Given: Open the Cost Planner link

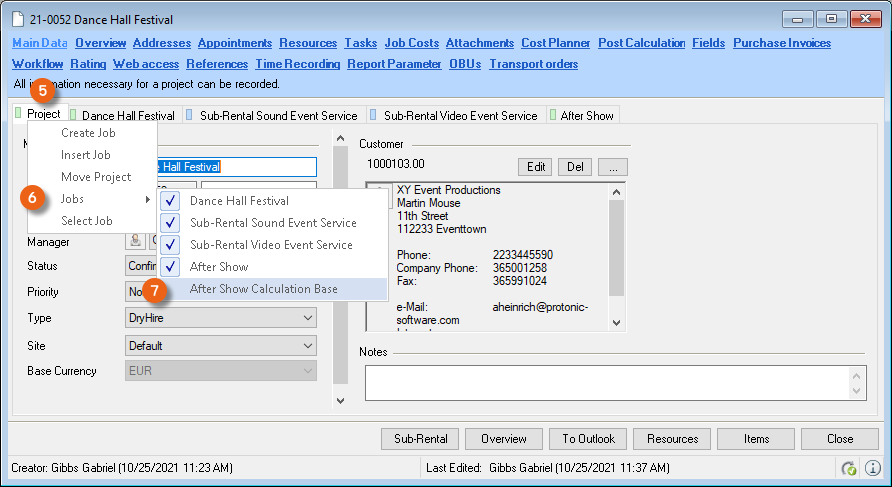Looking at the screenshot, I should [555, 43].
